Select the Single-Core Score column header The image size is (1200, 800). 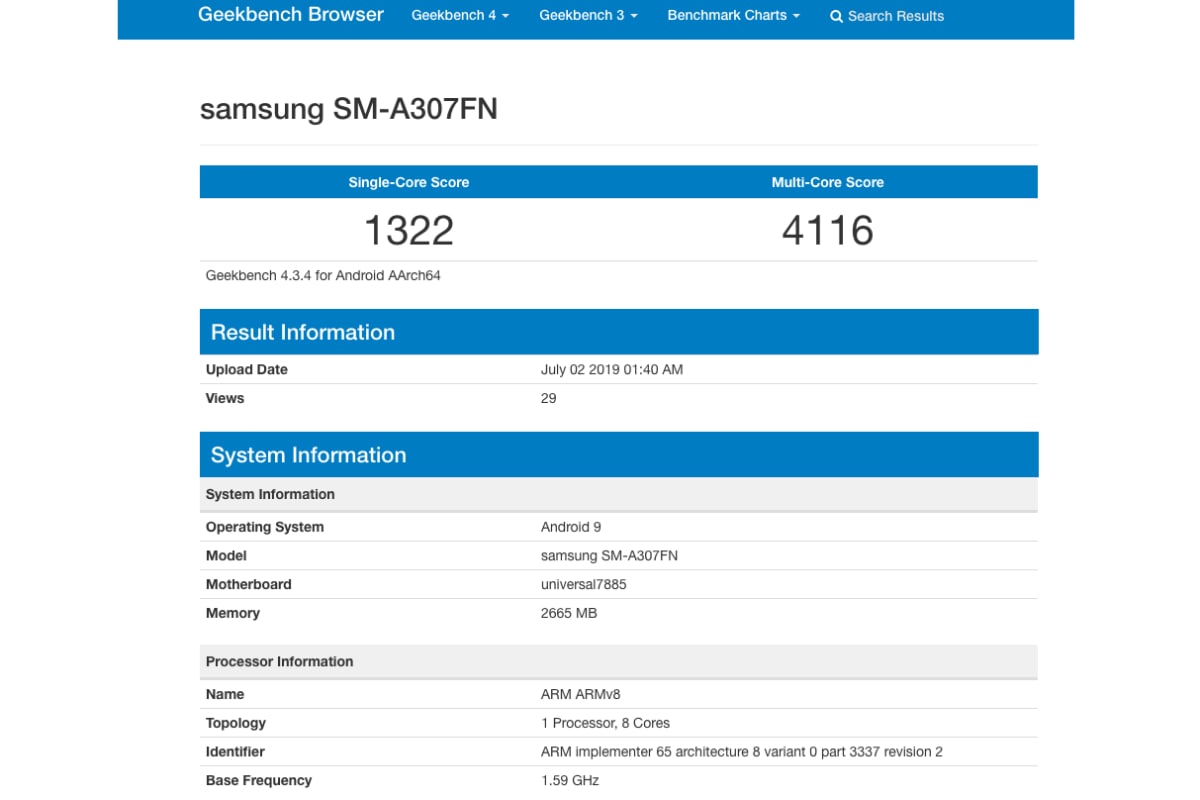click(x=408, y=182)
